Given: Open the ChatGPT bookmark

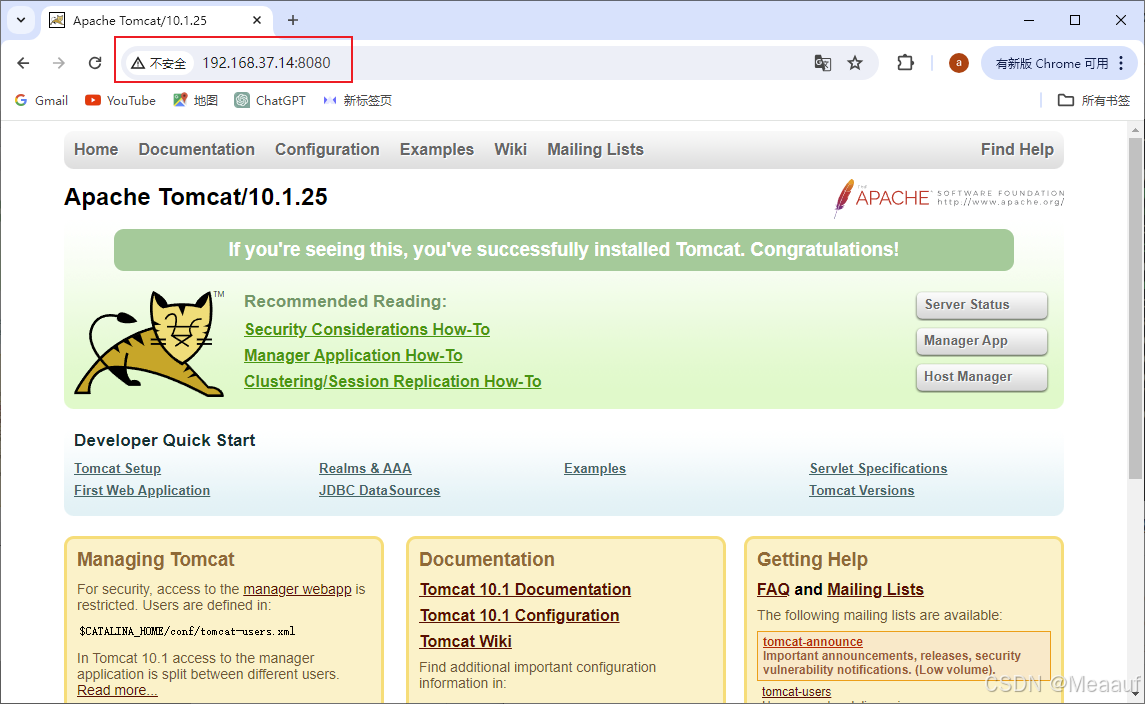Looking at the screenshot, I should [270, 101].
